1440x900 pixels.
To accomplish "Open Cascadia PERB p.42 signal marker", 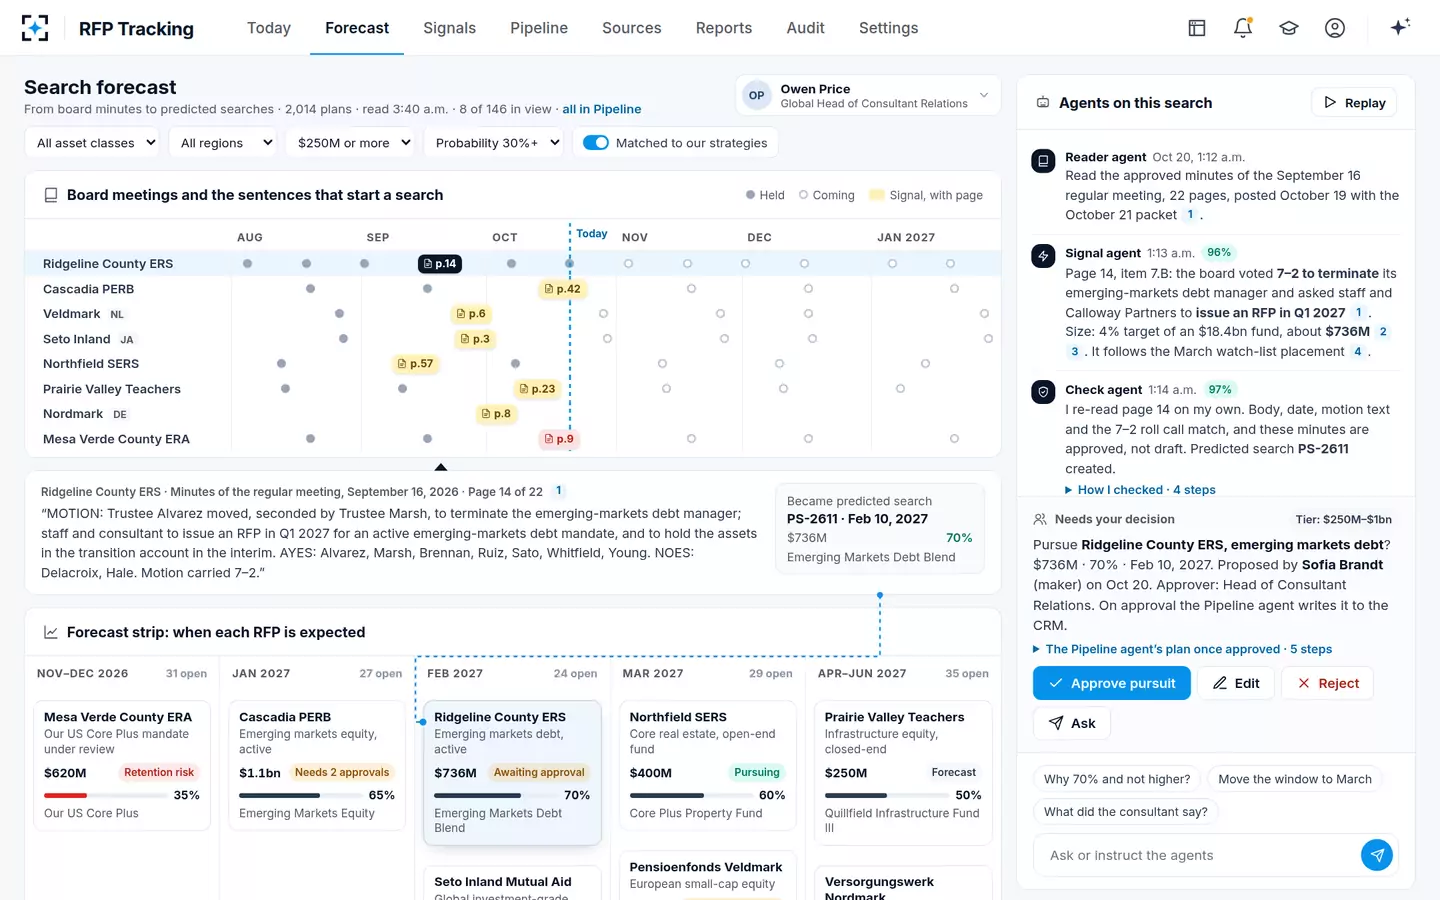I will 562,289.
